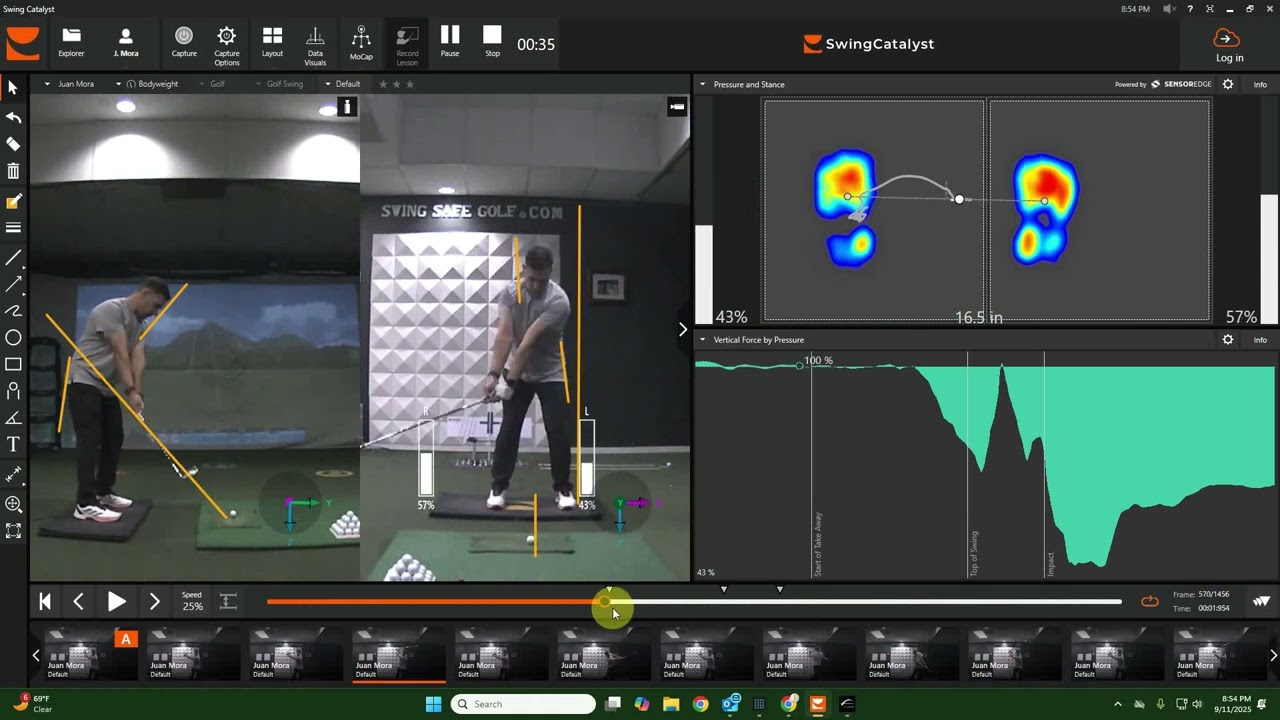The image size is (1280, 720).
Task: Open the Golf sport dropdown
Action: pyautogui.click(x=213, y=84)
